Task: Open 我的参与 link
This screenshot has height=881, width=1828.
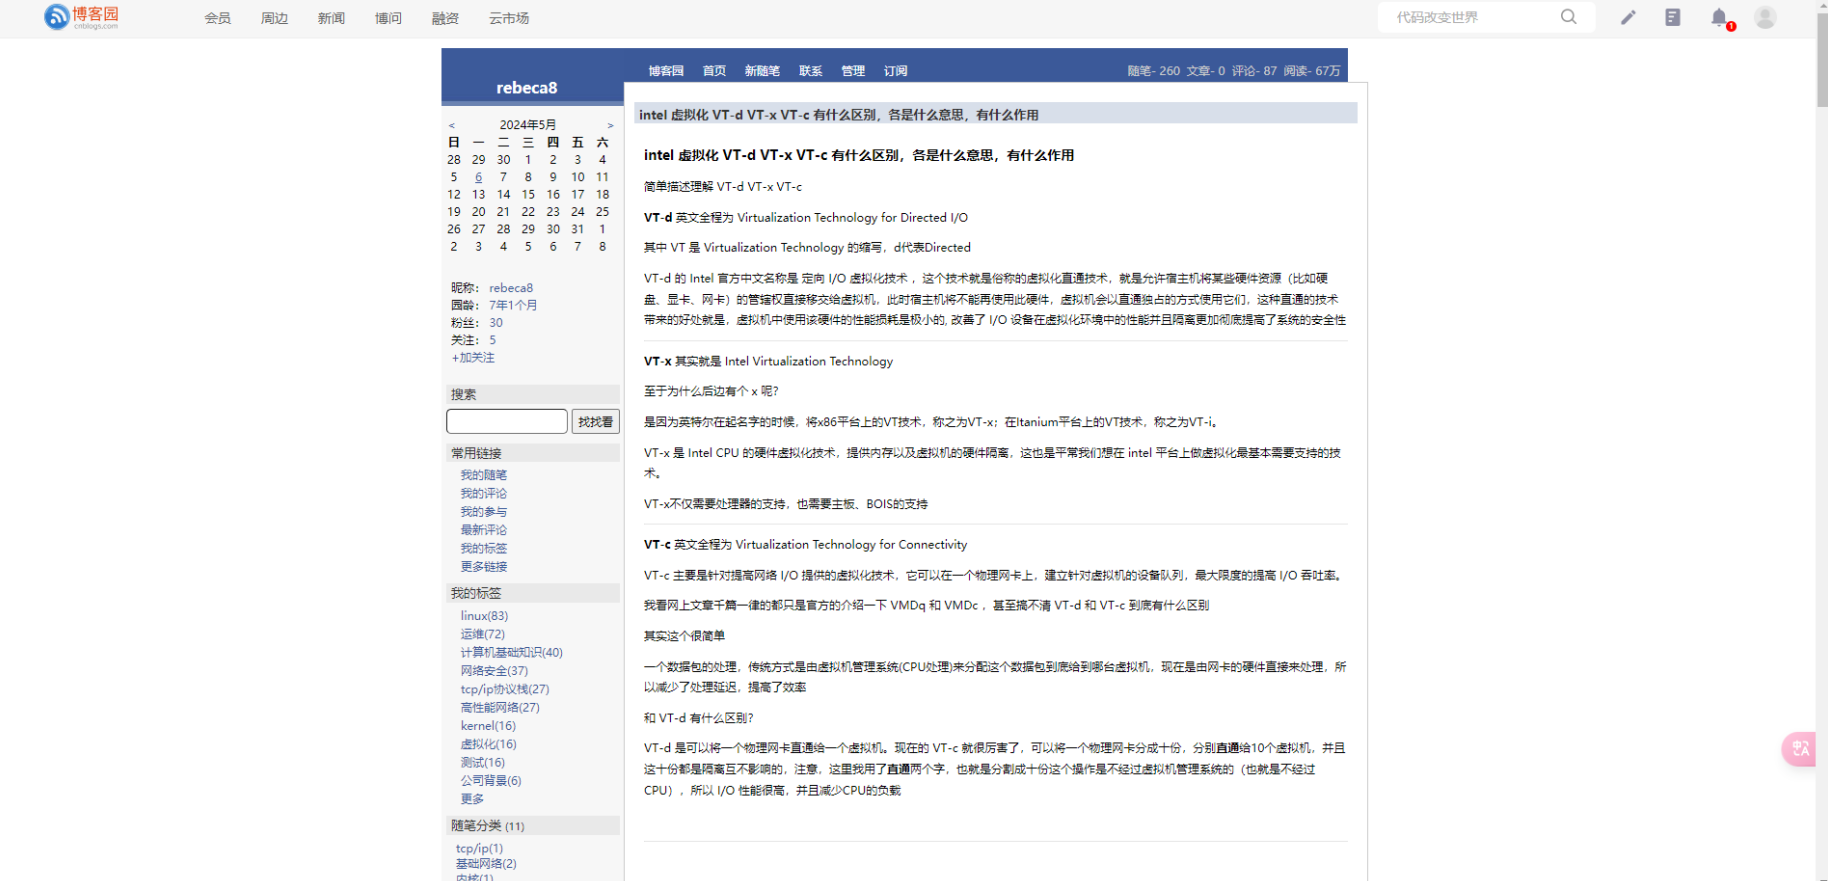Action: [484, 511]
